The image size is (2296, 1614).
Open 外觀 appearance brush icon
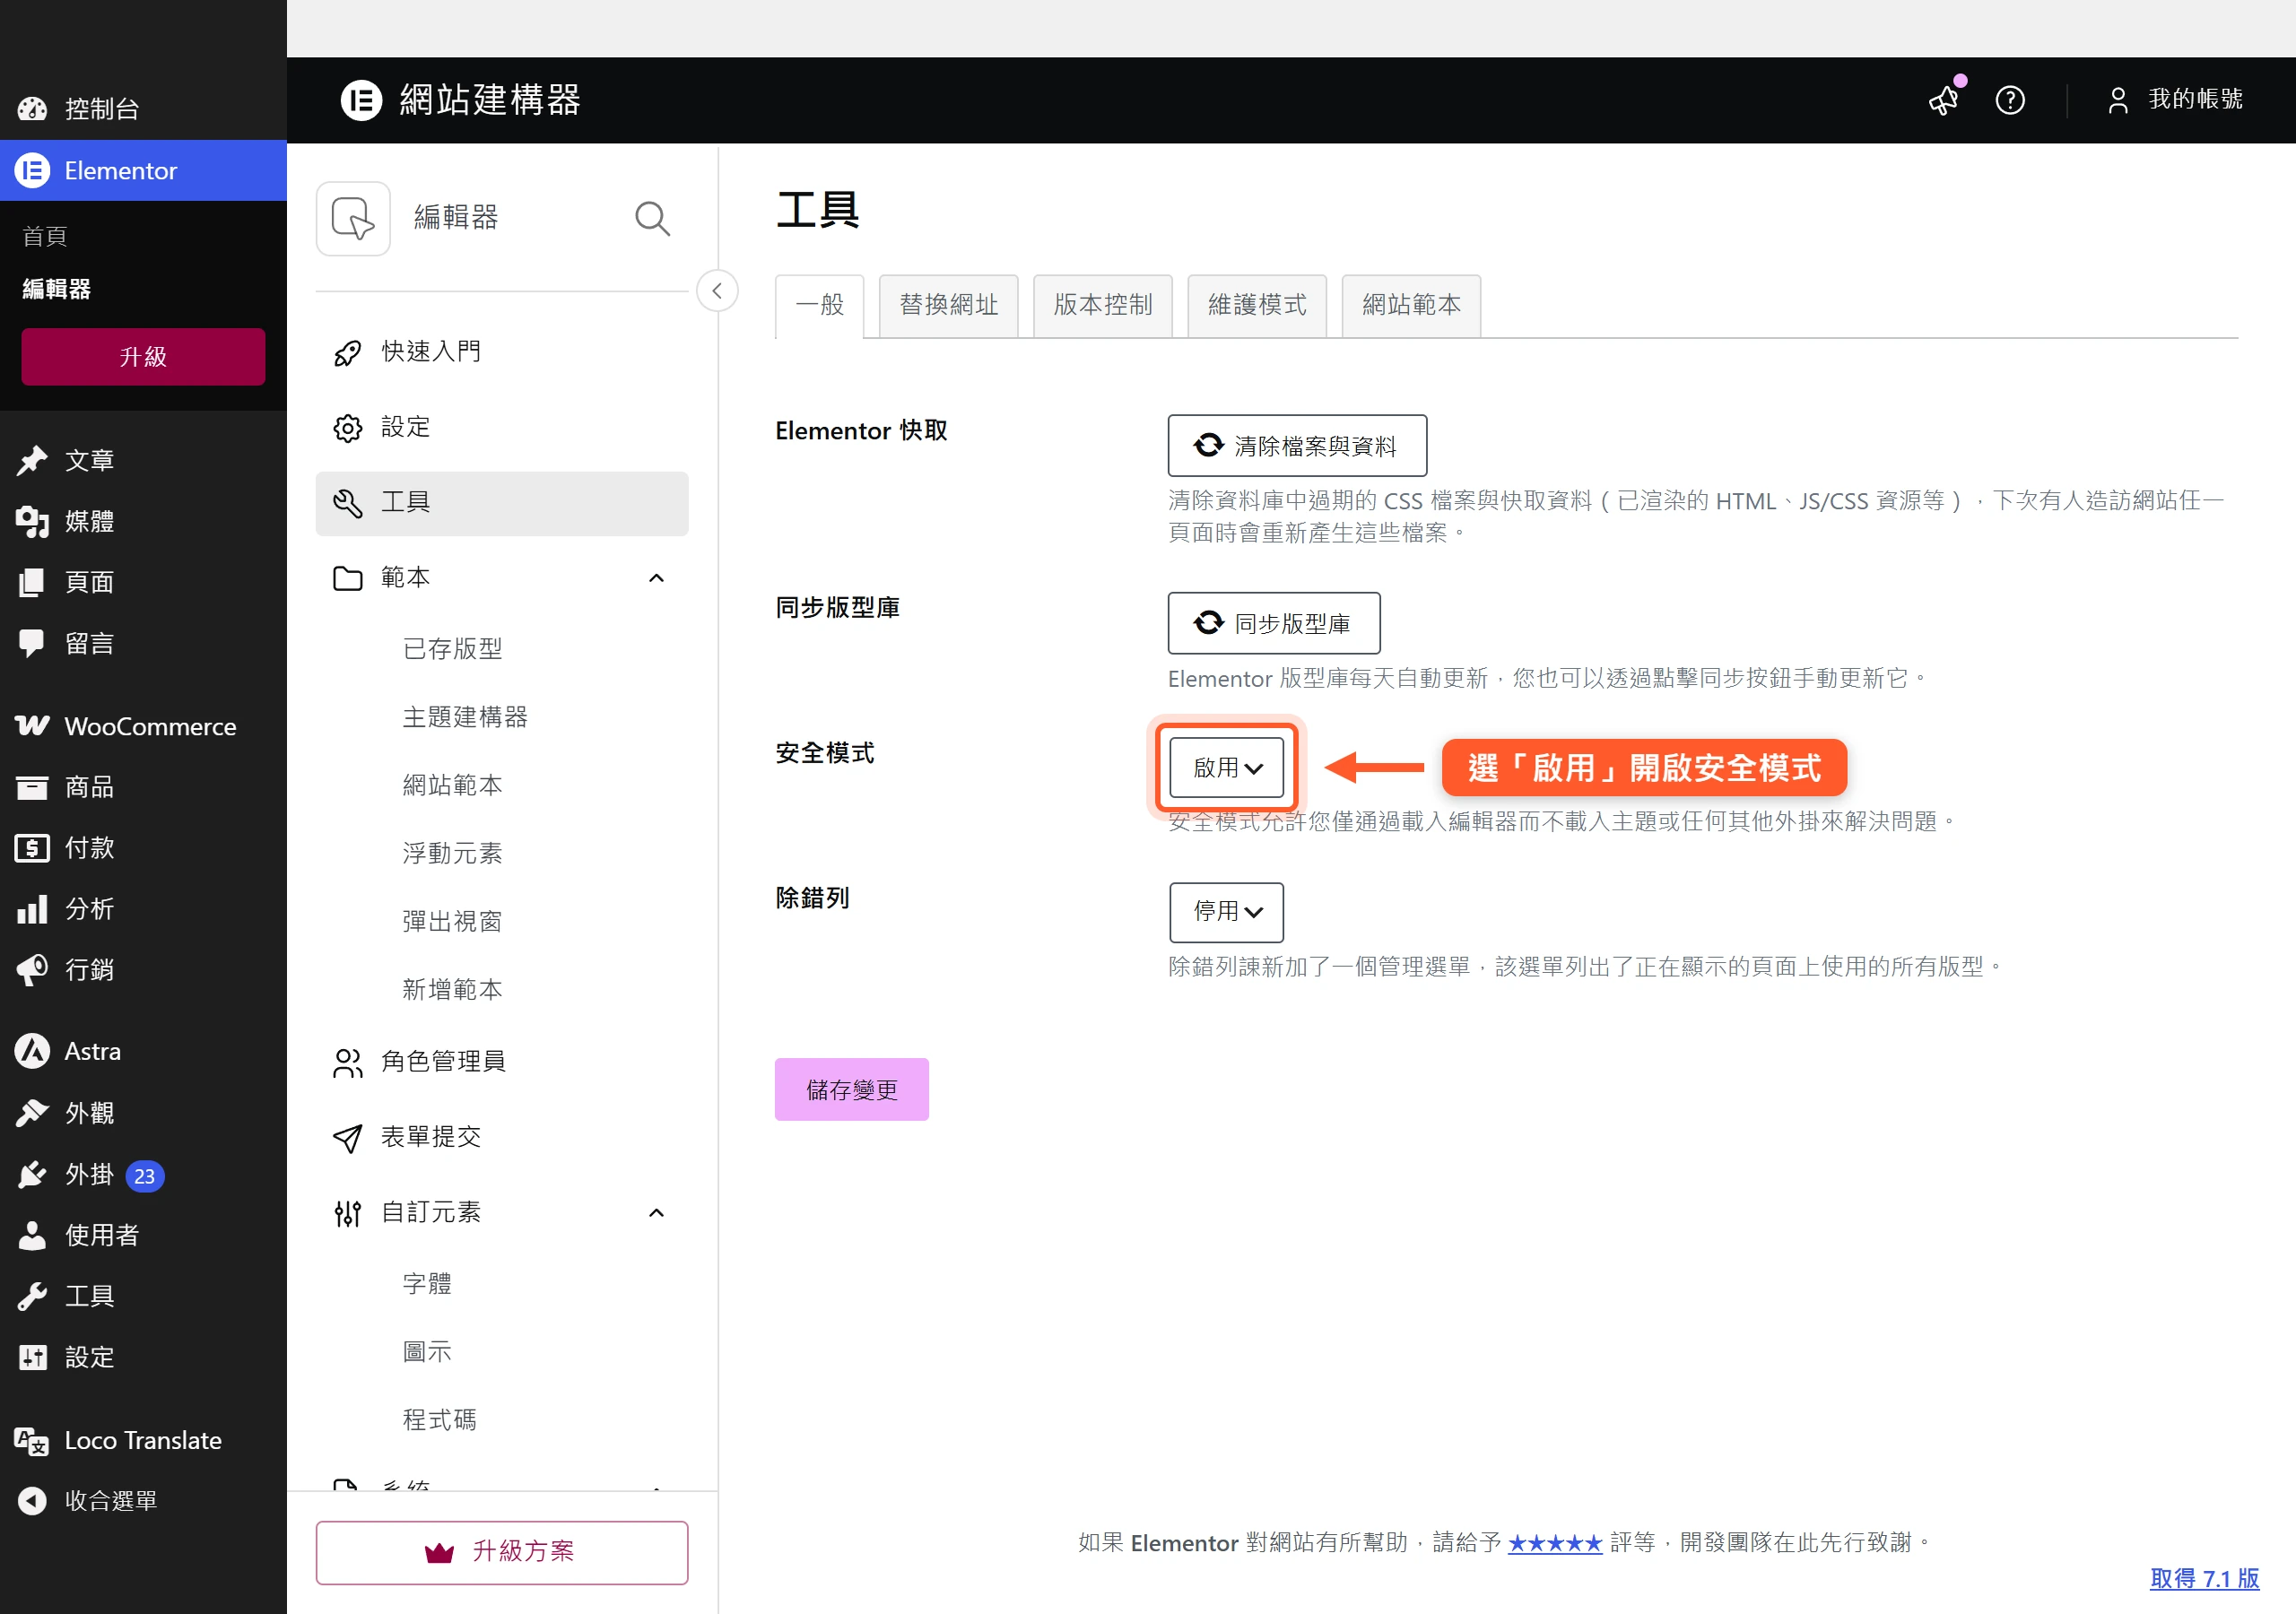tap(32, 1113)
